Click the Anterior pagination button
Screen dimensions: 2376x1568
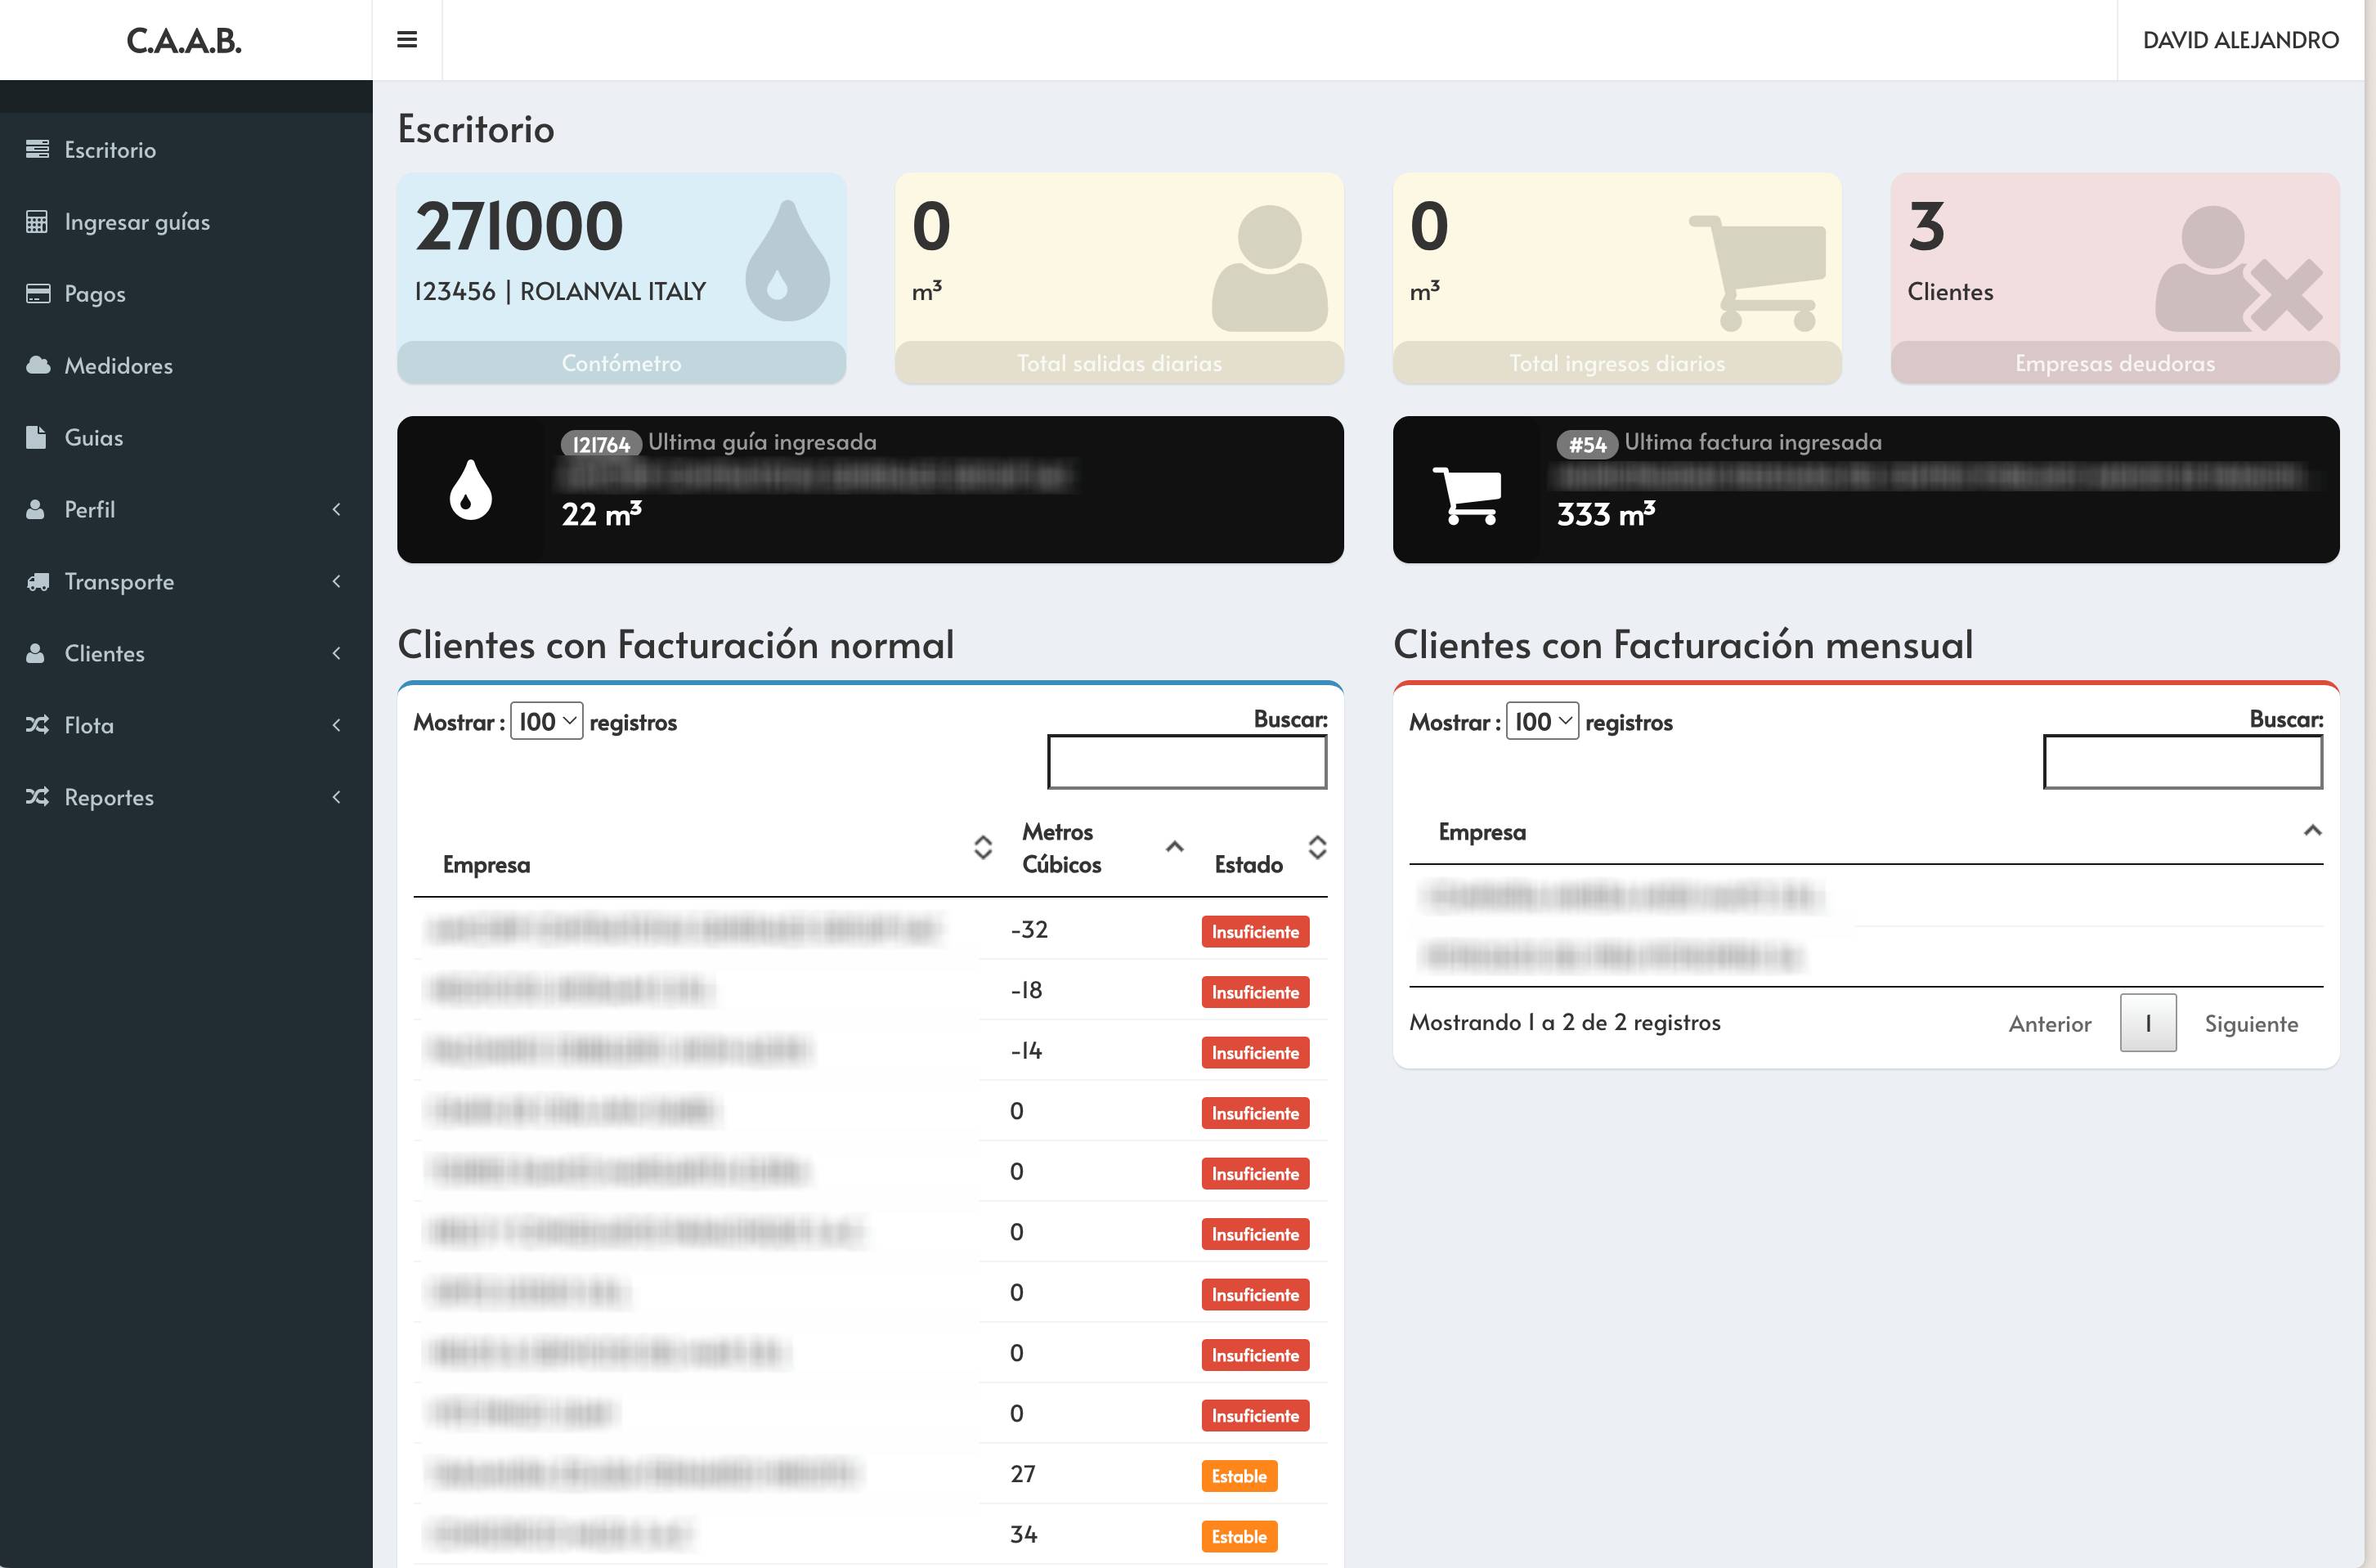[2050, 1023]
